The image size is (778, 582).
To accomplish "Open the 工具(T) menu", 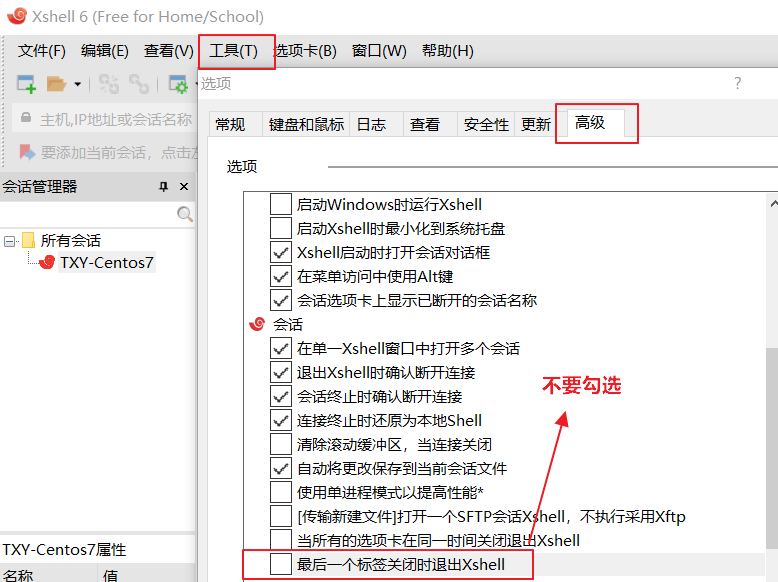I will [234, 51].
